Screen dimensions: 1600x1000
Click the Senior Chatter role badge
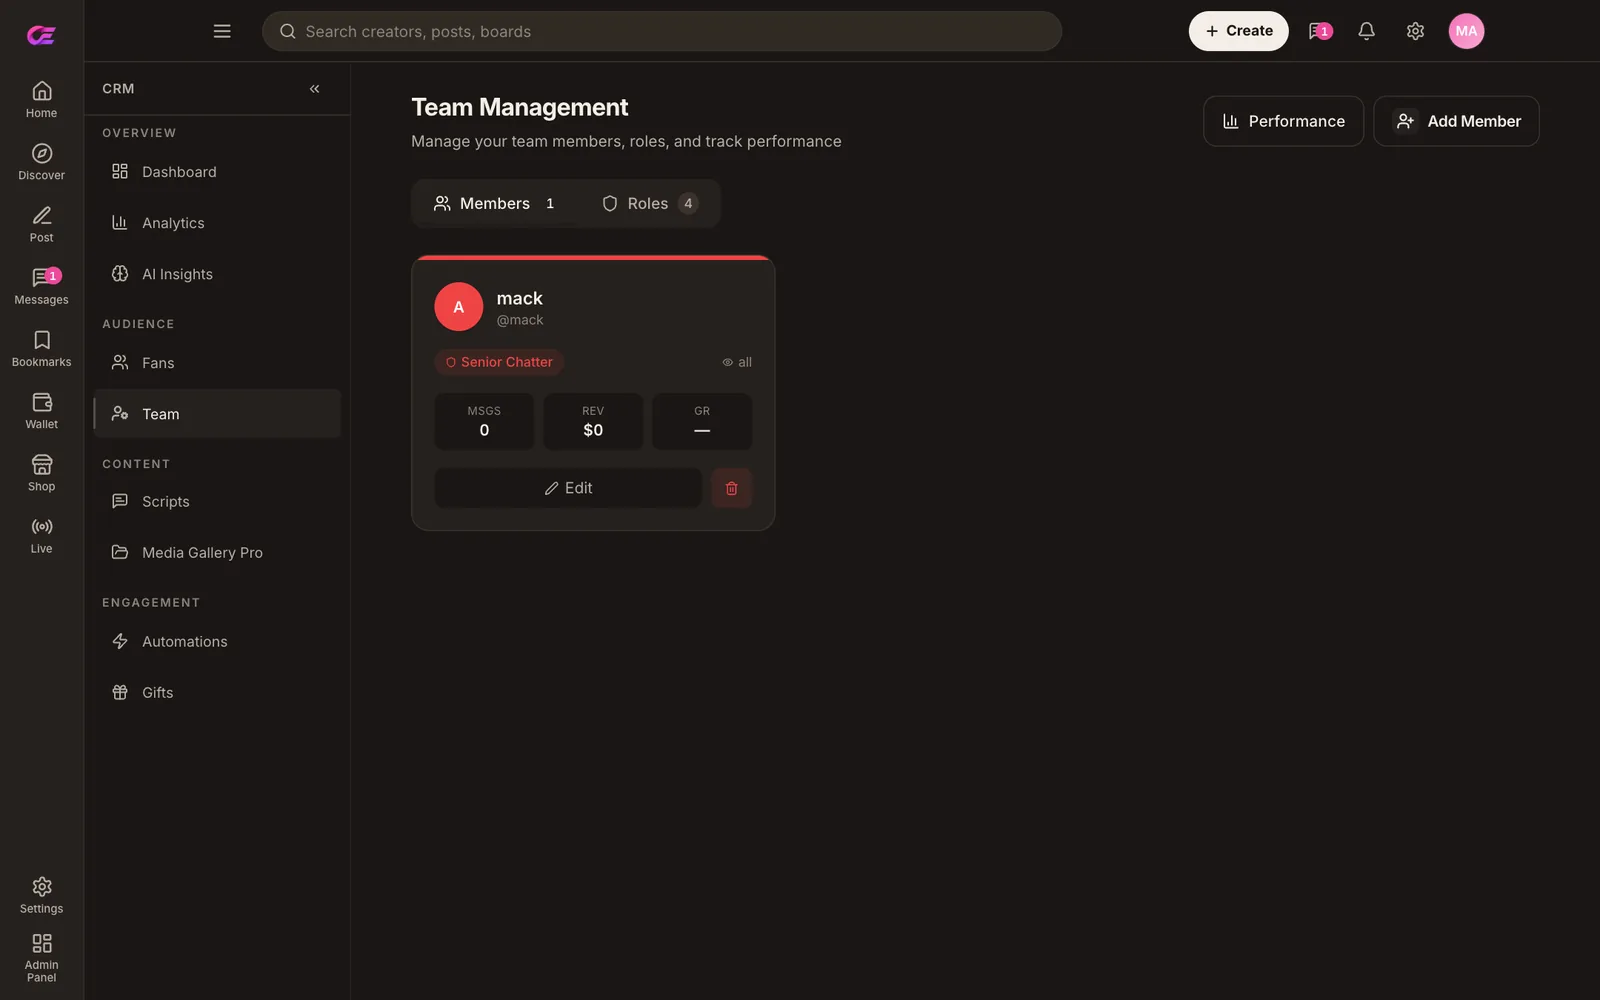[499, 362]
